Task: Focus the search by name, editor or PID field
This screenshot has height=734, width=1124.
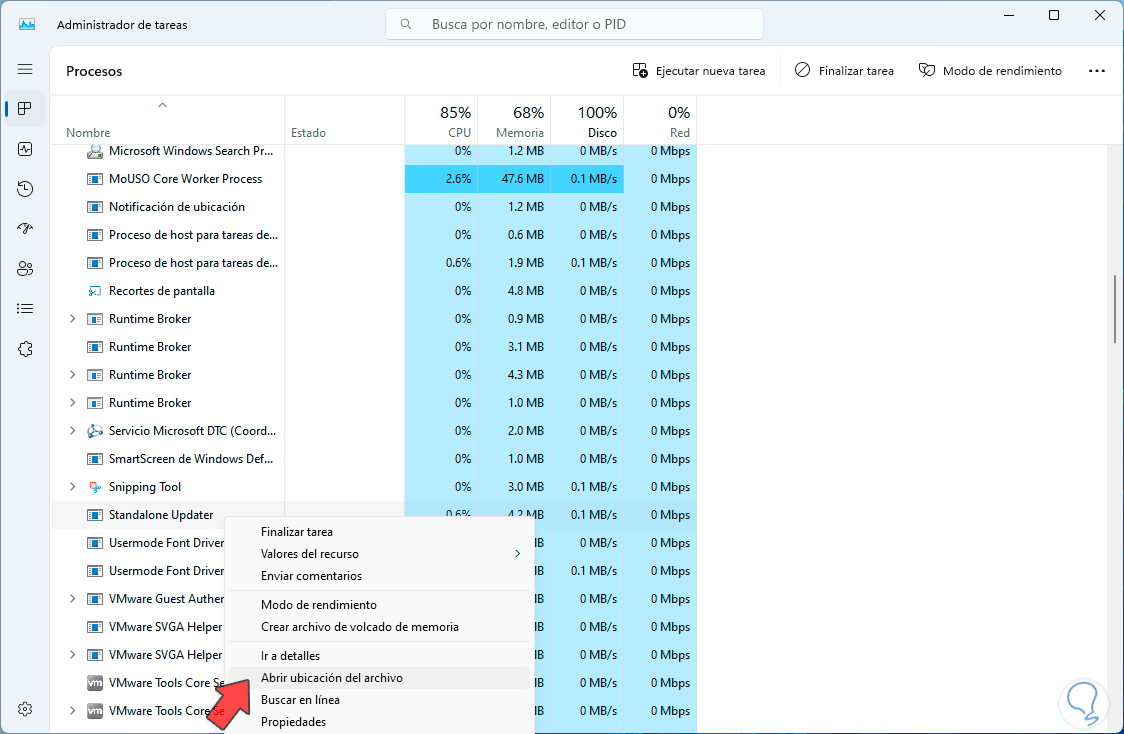Action: 574,24
